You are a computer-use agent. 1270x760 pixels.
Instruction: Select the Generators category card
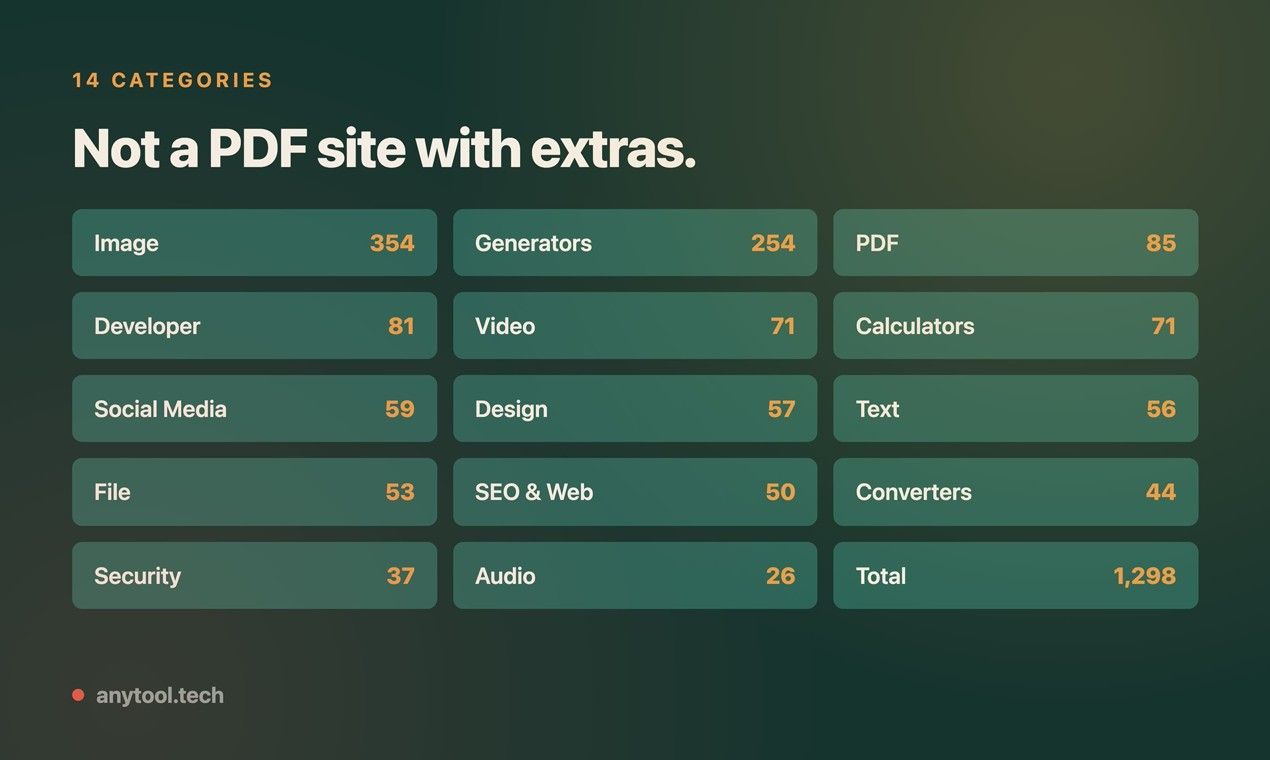coord(635,243)
